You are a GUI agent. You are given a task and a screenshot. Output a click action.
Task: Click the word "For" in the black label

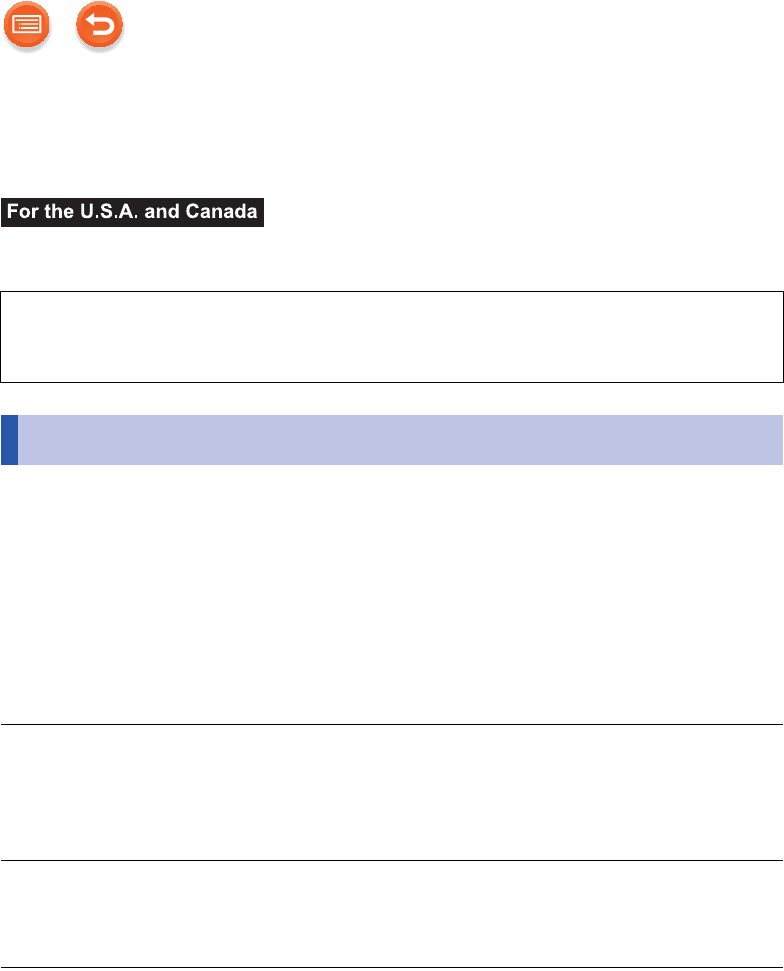point(24,213)
